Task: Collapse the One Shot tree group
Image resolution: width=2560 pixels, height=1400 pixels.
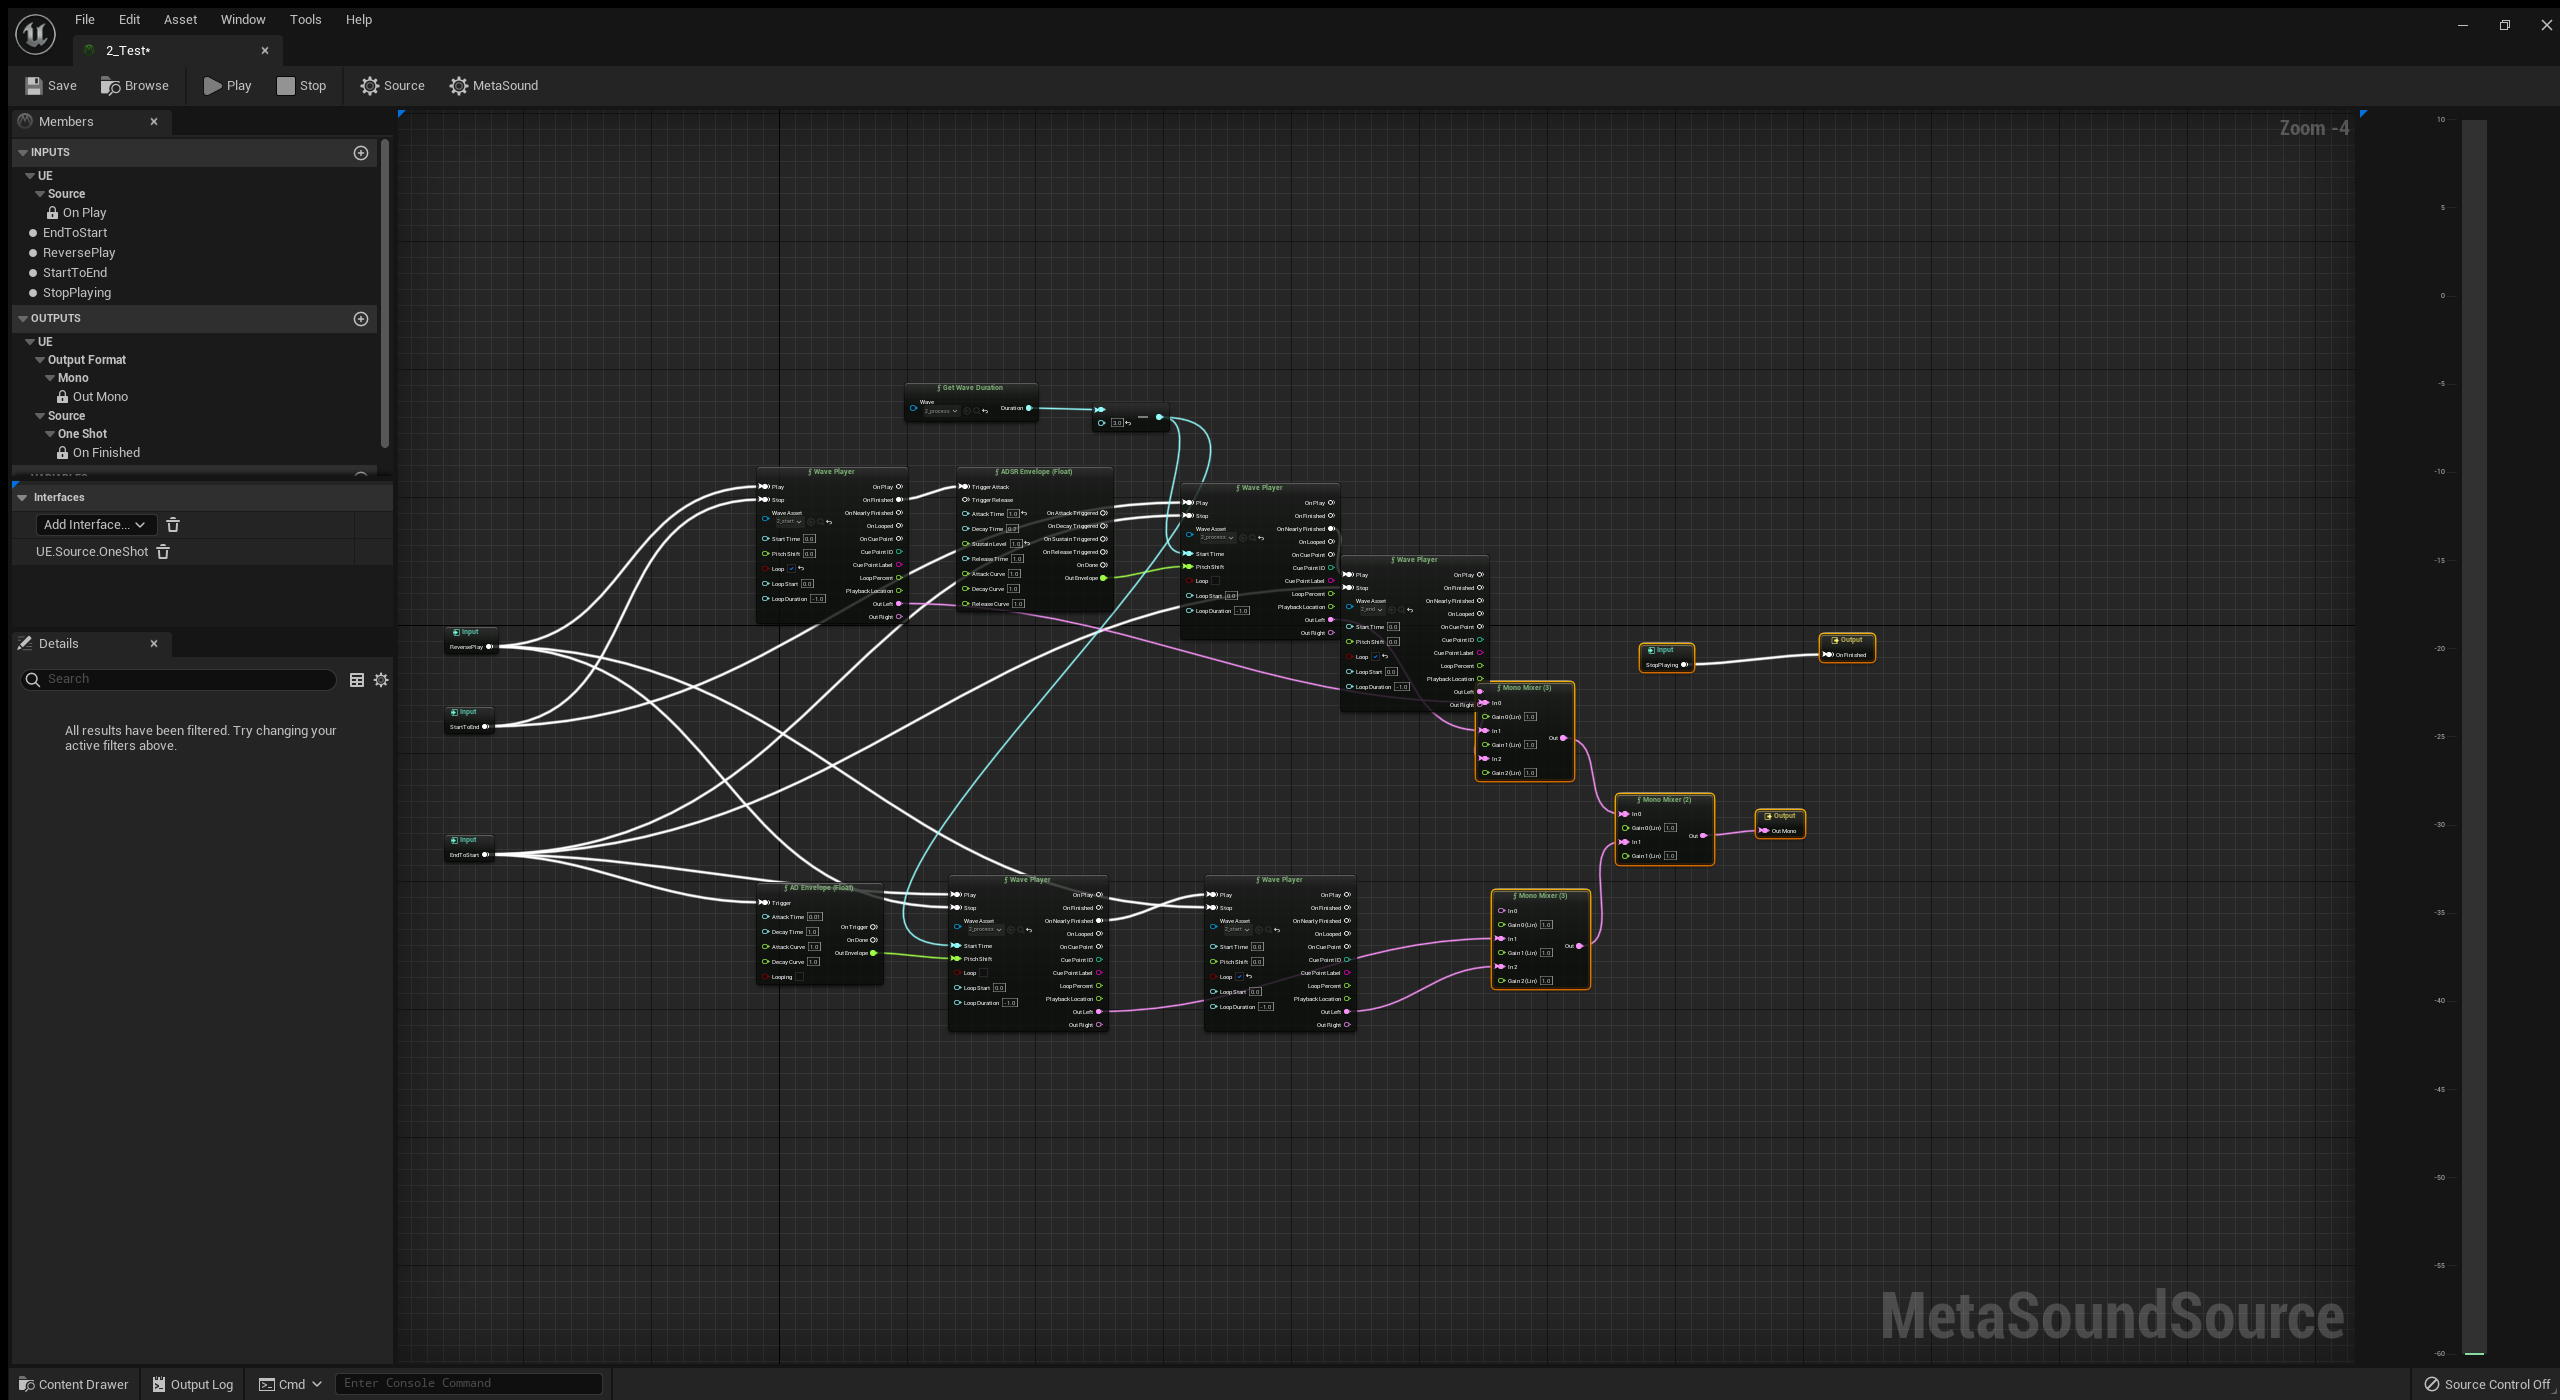Action: click(x=50, y=434)
